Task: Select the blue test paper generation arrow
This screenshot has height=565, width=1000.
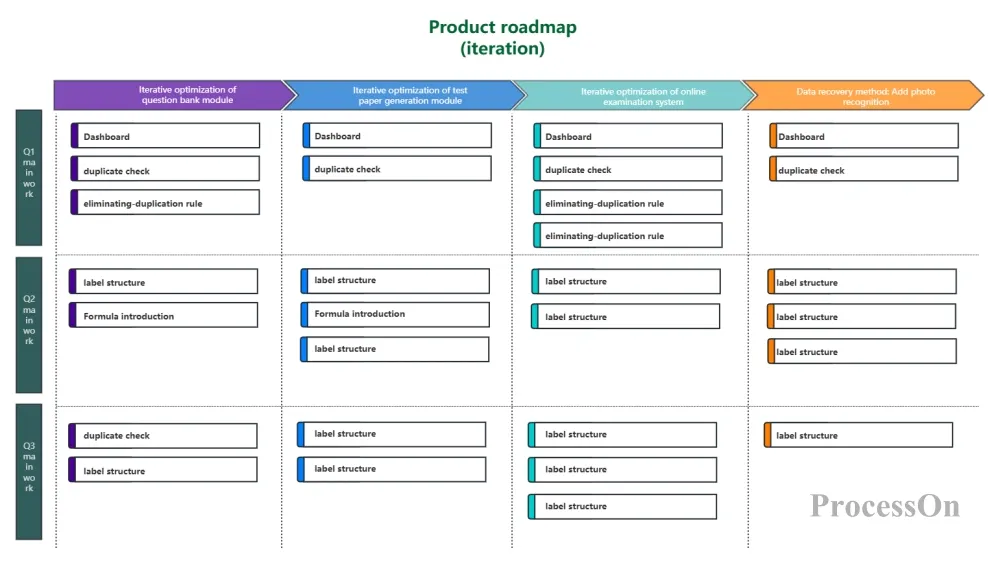Action: [x=403, y=95]
